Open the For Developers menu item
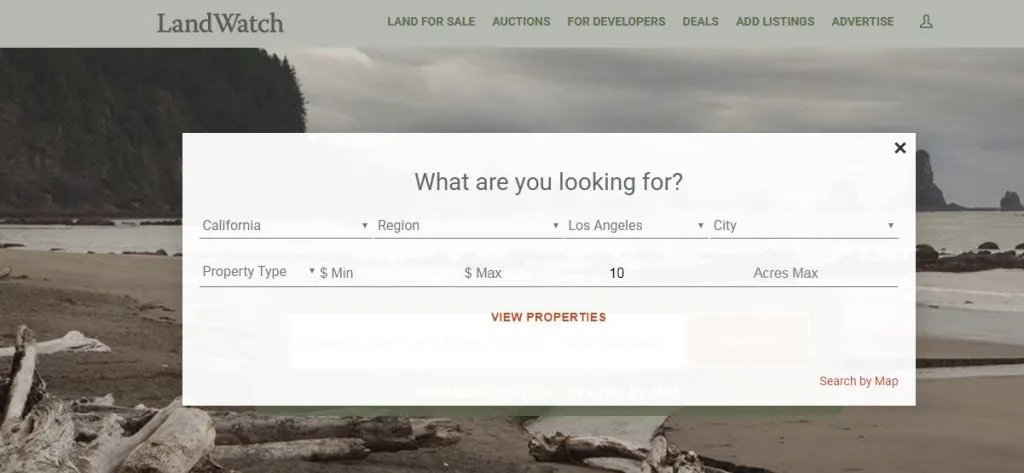The image size is (1024, 473). tap(616, 22)
